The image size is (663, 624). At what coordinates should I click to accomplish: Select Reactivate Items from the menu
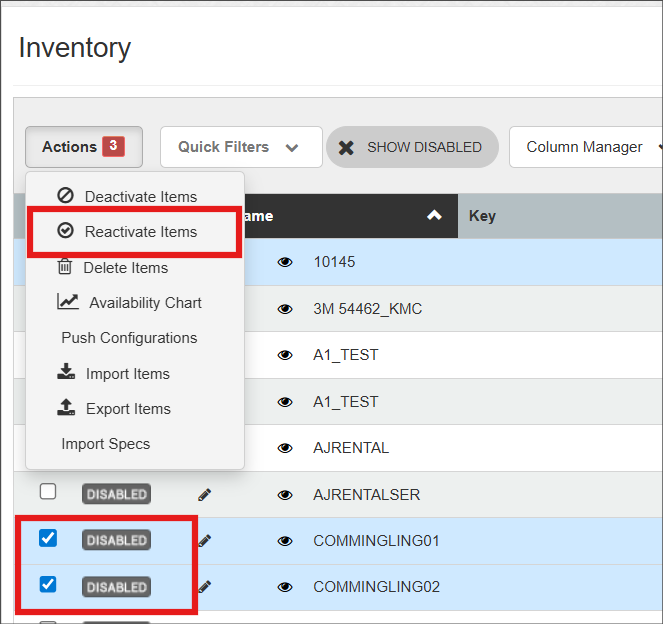coord(140,232)
